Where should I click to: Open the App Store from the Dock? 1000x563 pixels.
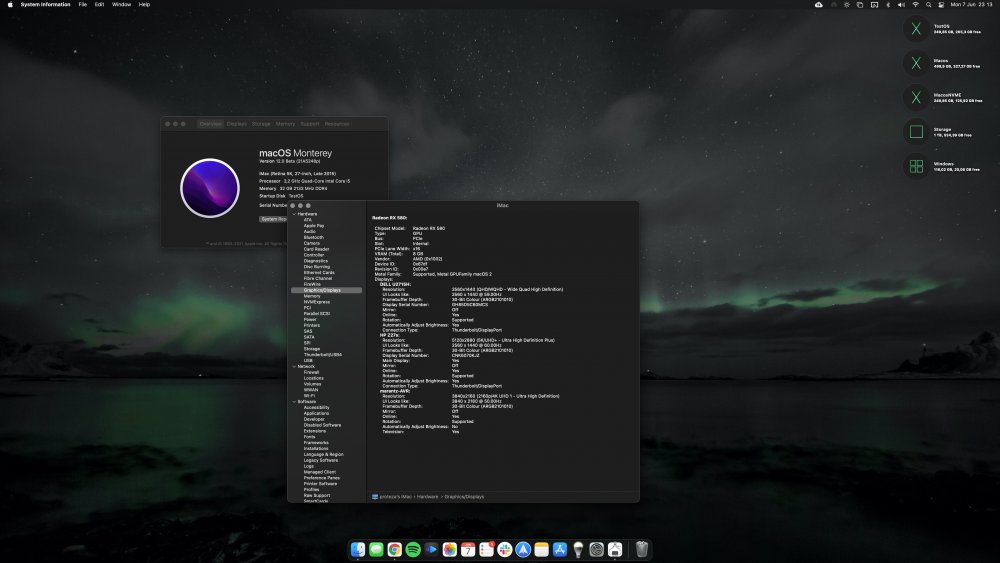pyautogui.click(x=560, y=549)
